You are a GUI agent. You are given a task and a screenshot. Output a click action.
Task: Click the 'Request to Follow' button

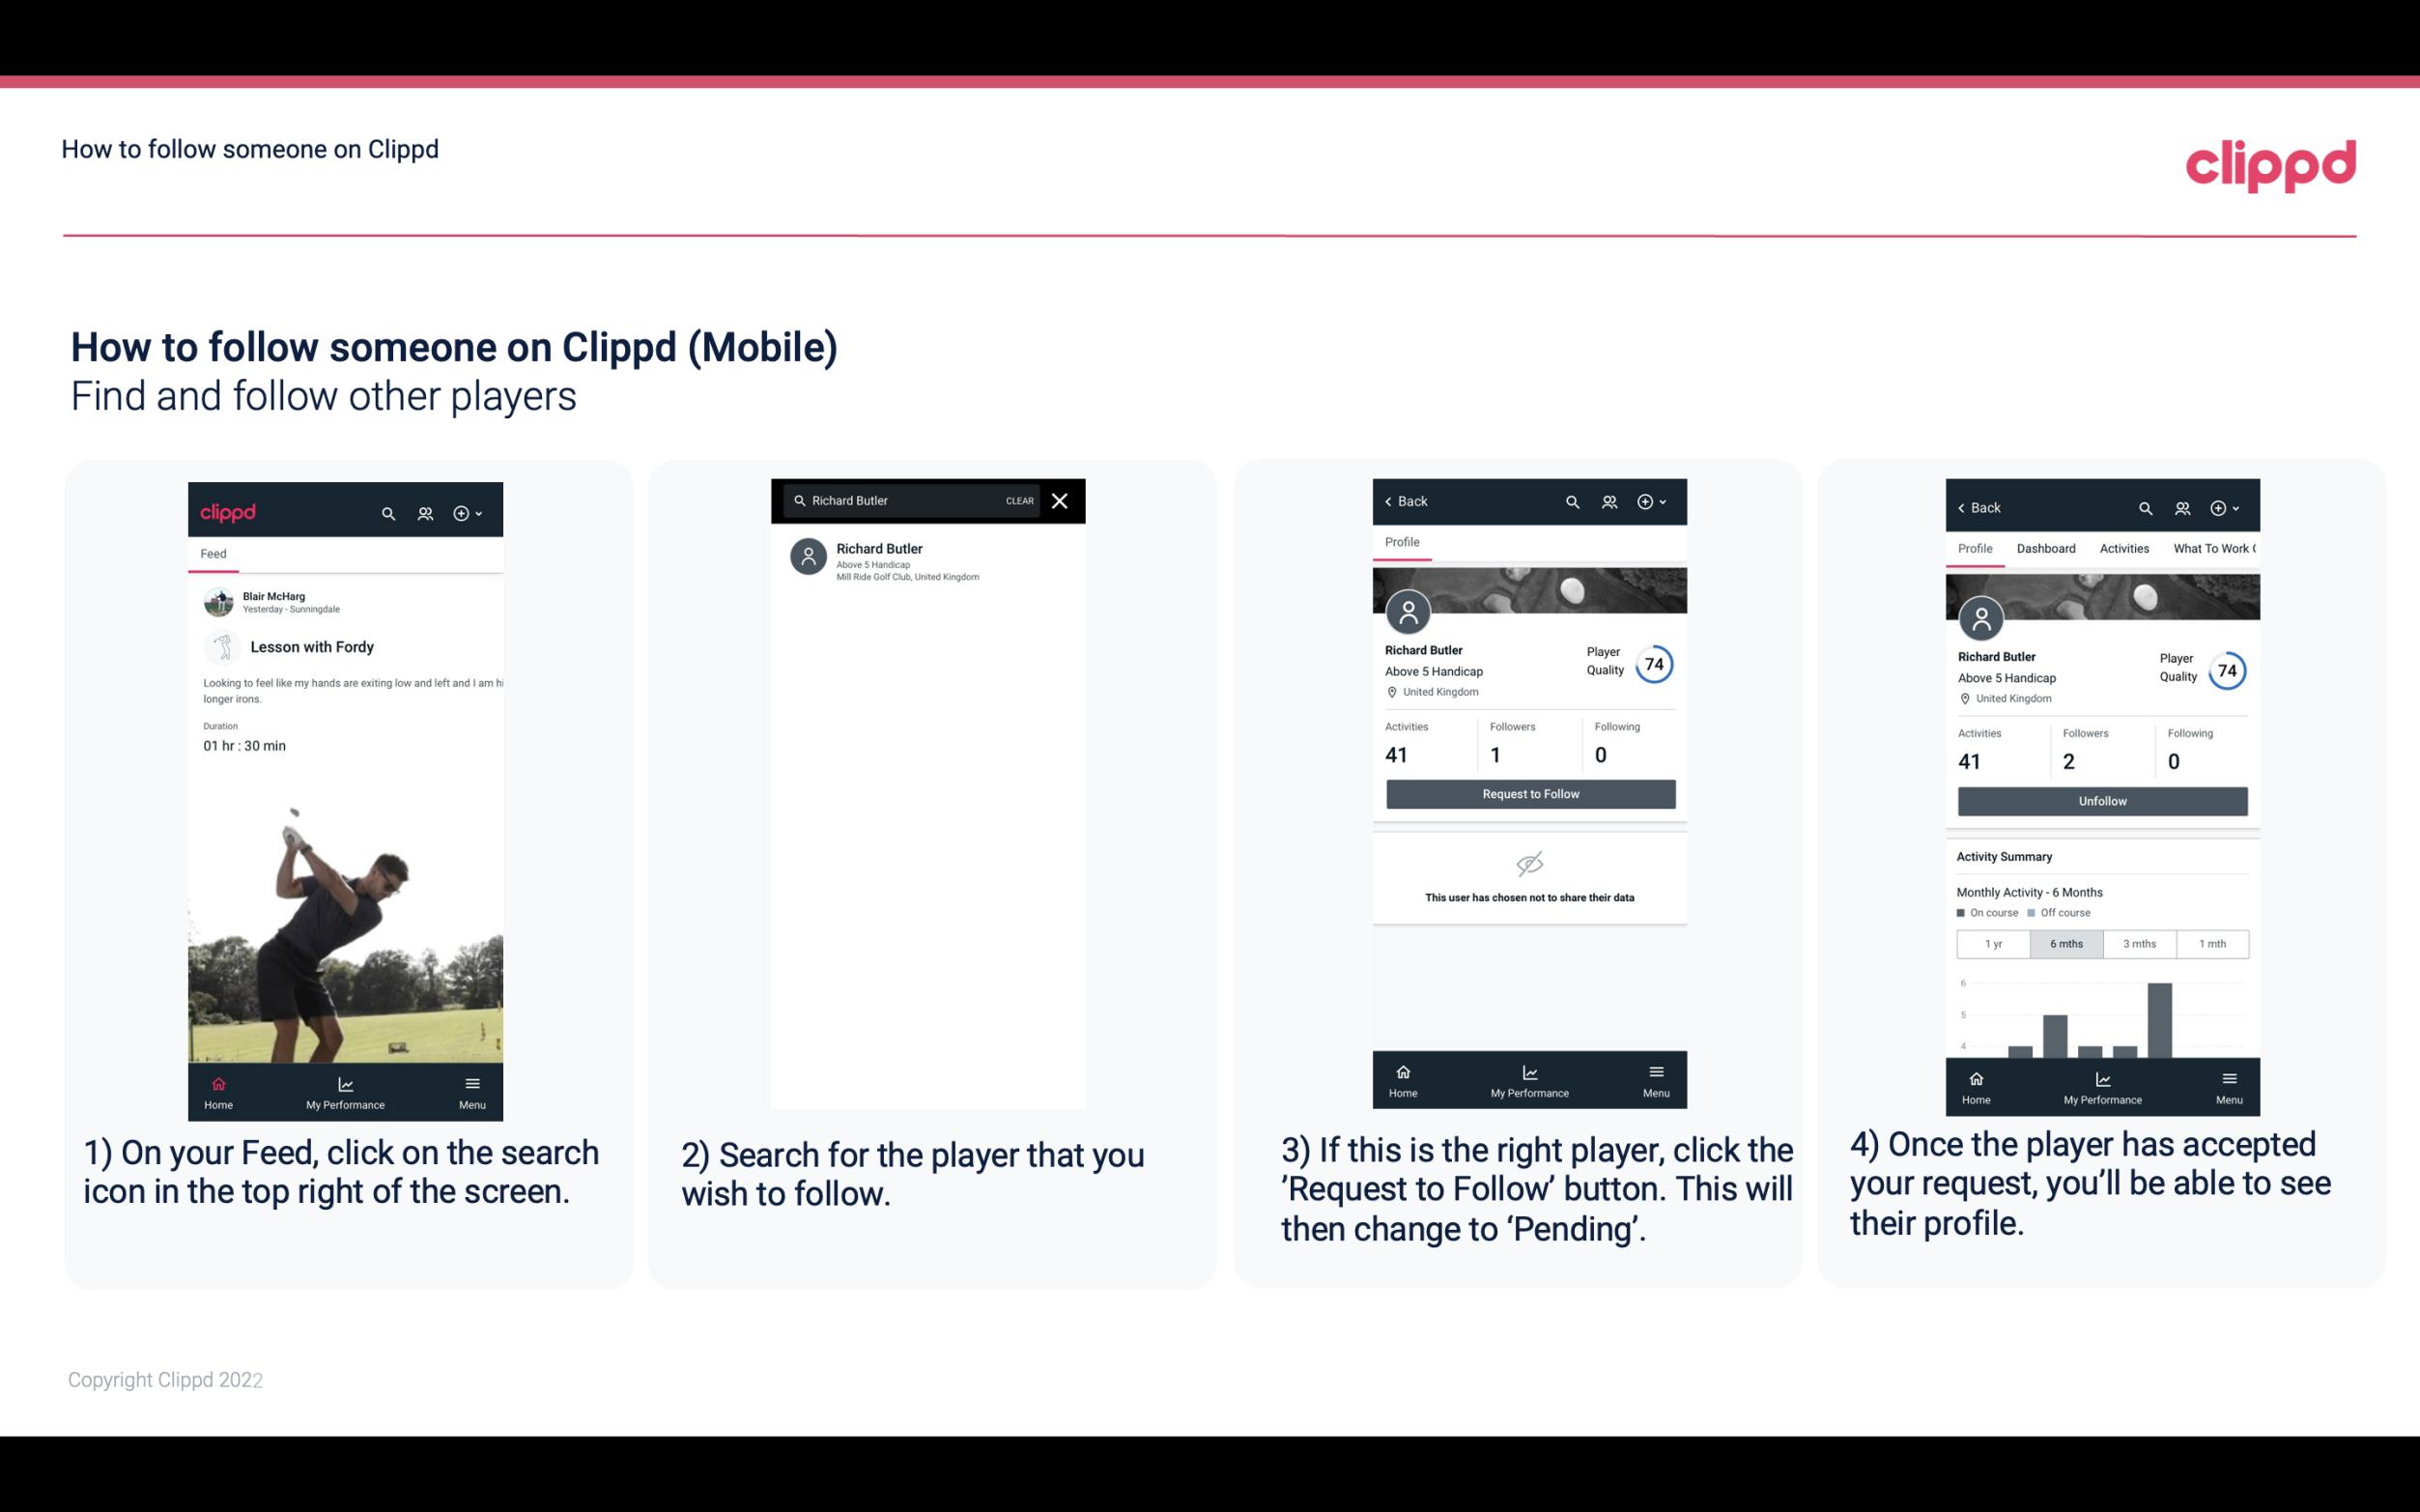[x=1528, y=792]
